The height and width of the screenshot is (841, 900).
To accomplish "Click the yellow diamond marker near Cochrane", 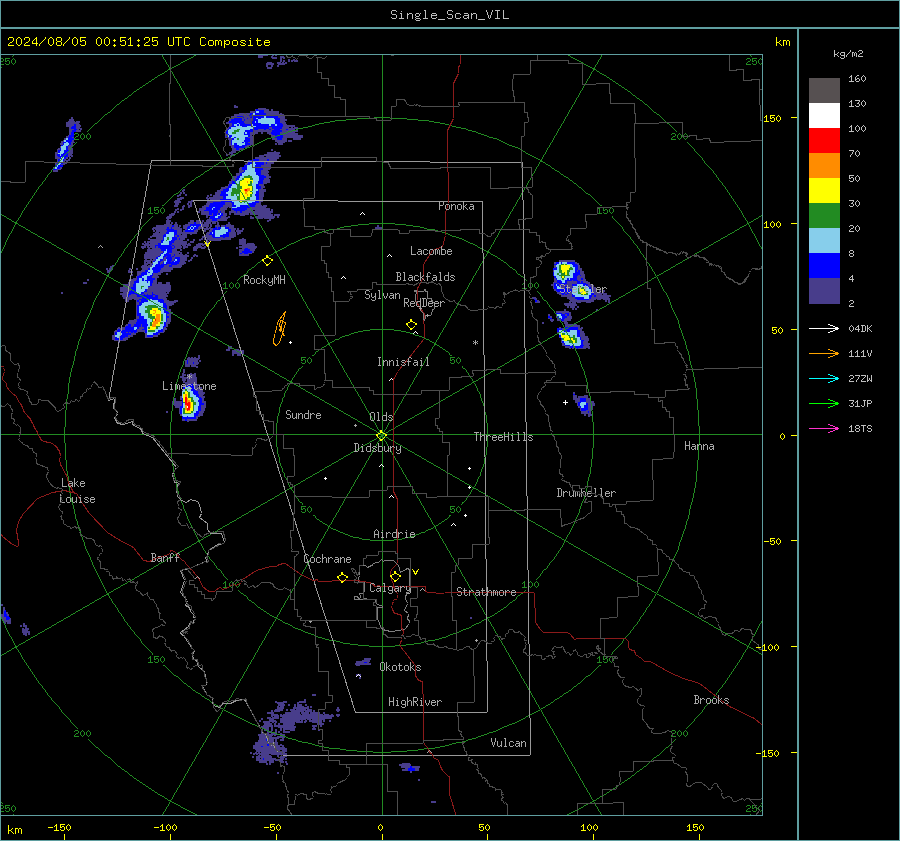I will [343, 577].
